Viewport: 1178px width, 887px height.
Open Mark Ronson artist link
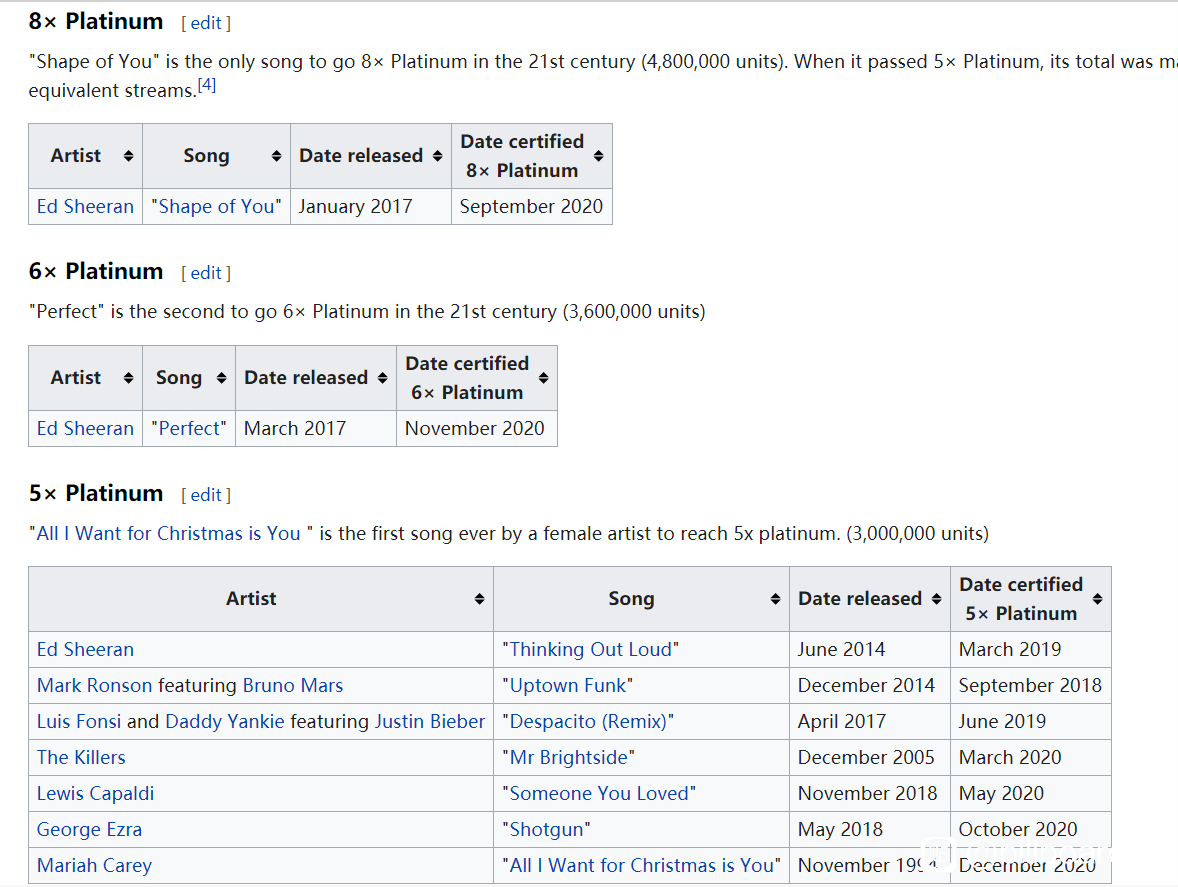click(x=95, y=686)
